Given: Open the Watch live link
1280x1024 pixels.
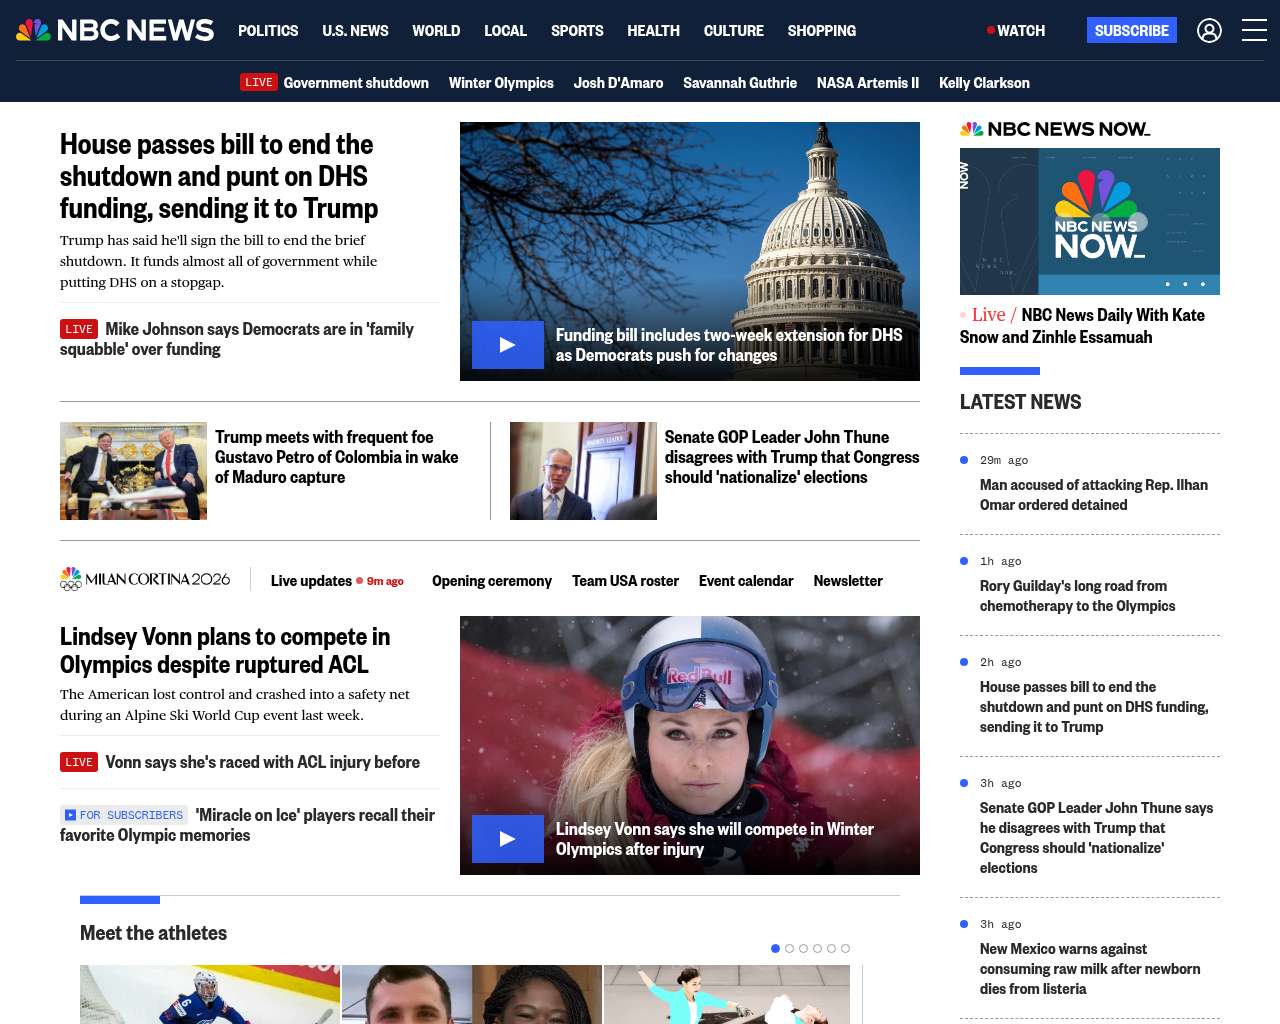Looking at the screenshot, I should point(1016,31).
